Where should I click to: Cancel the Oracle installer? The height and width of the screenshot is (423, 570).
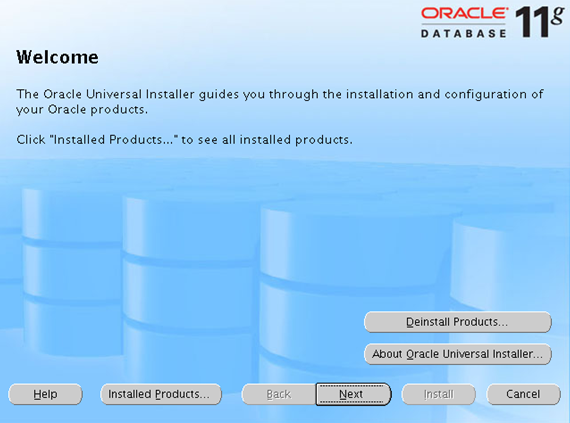pos(523,394)
